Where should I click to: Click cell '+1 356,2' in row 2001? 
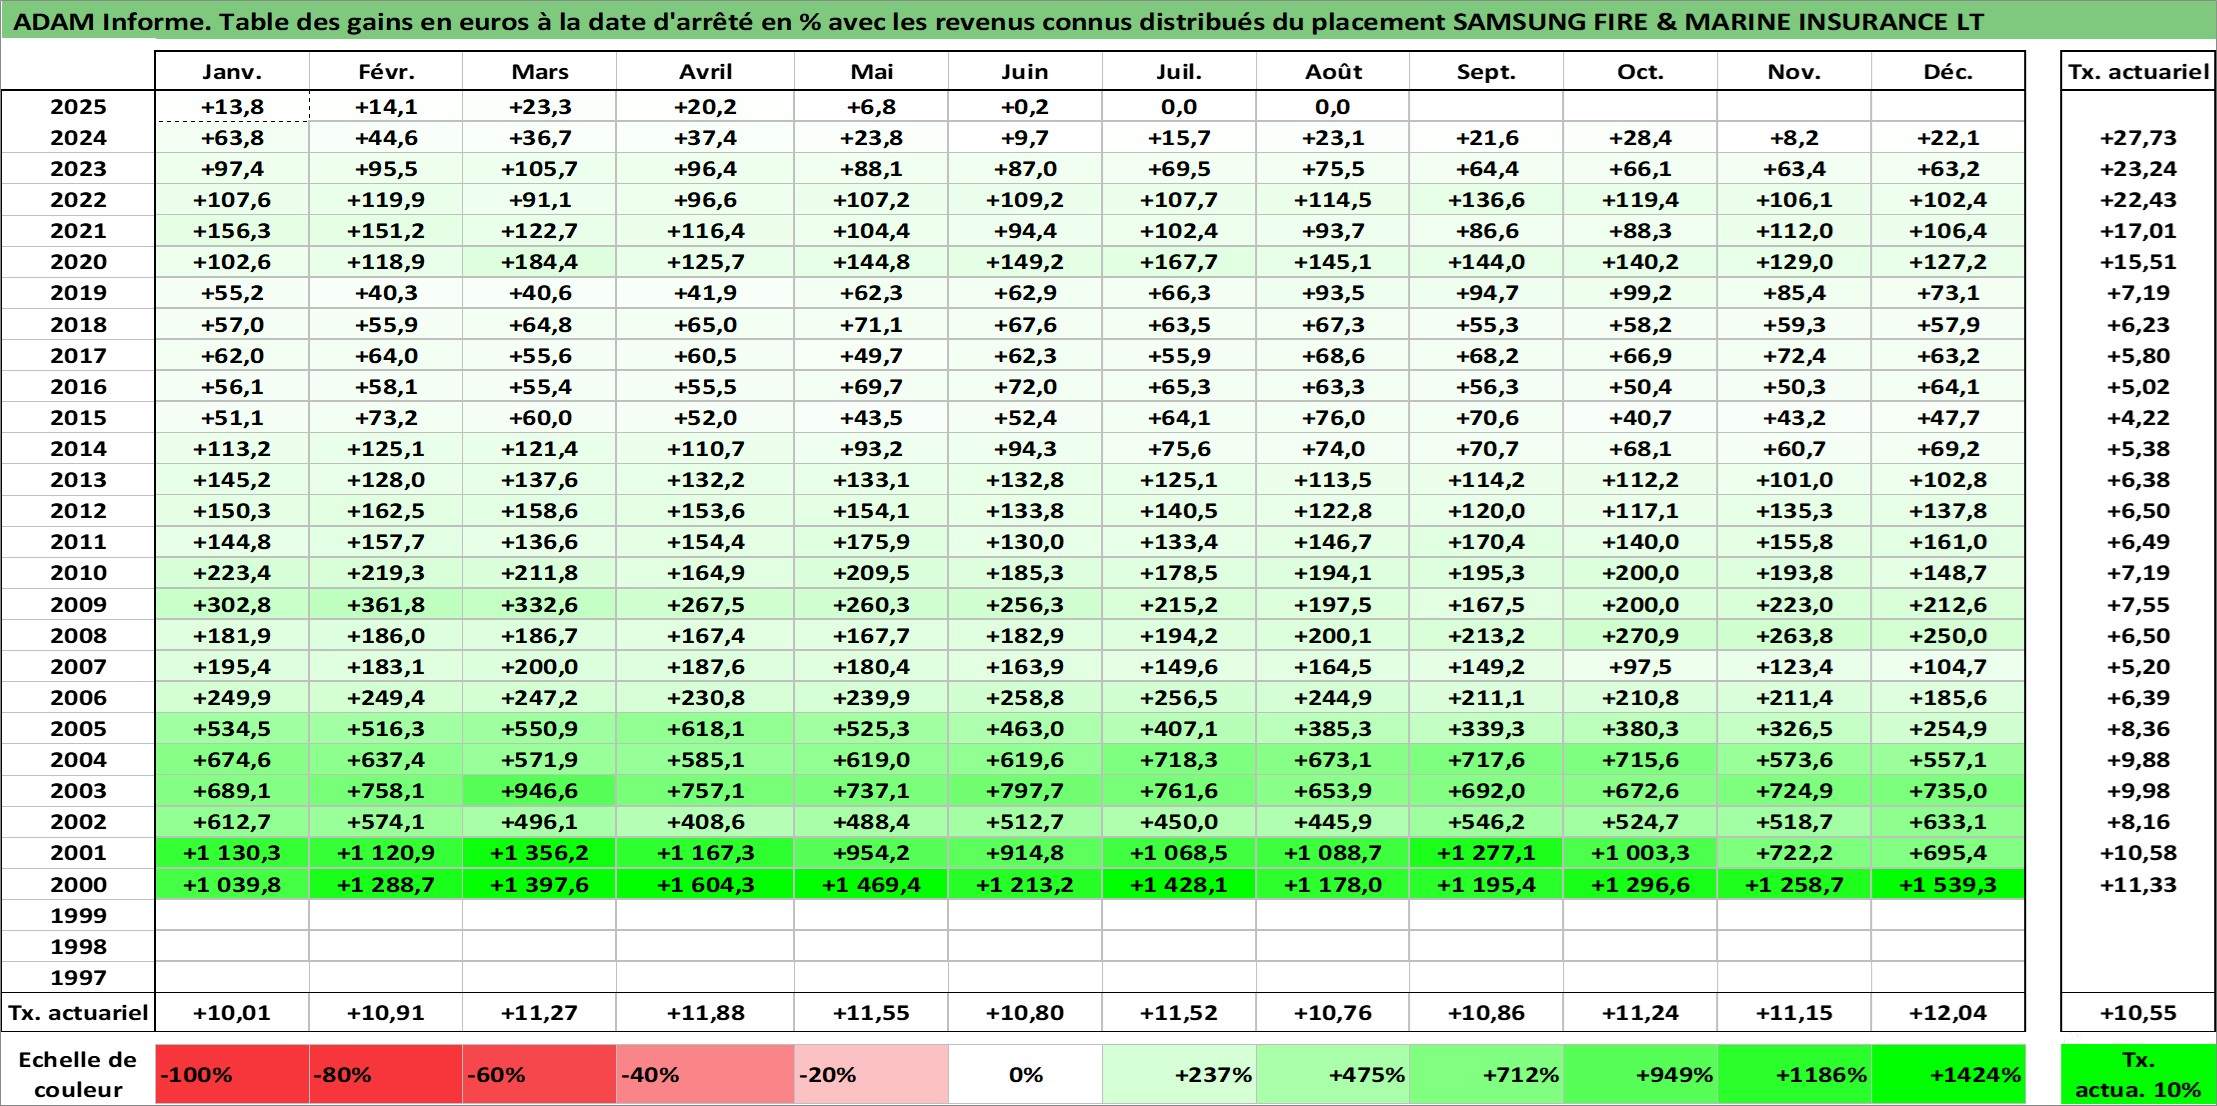coord(540,853)
